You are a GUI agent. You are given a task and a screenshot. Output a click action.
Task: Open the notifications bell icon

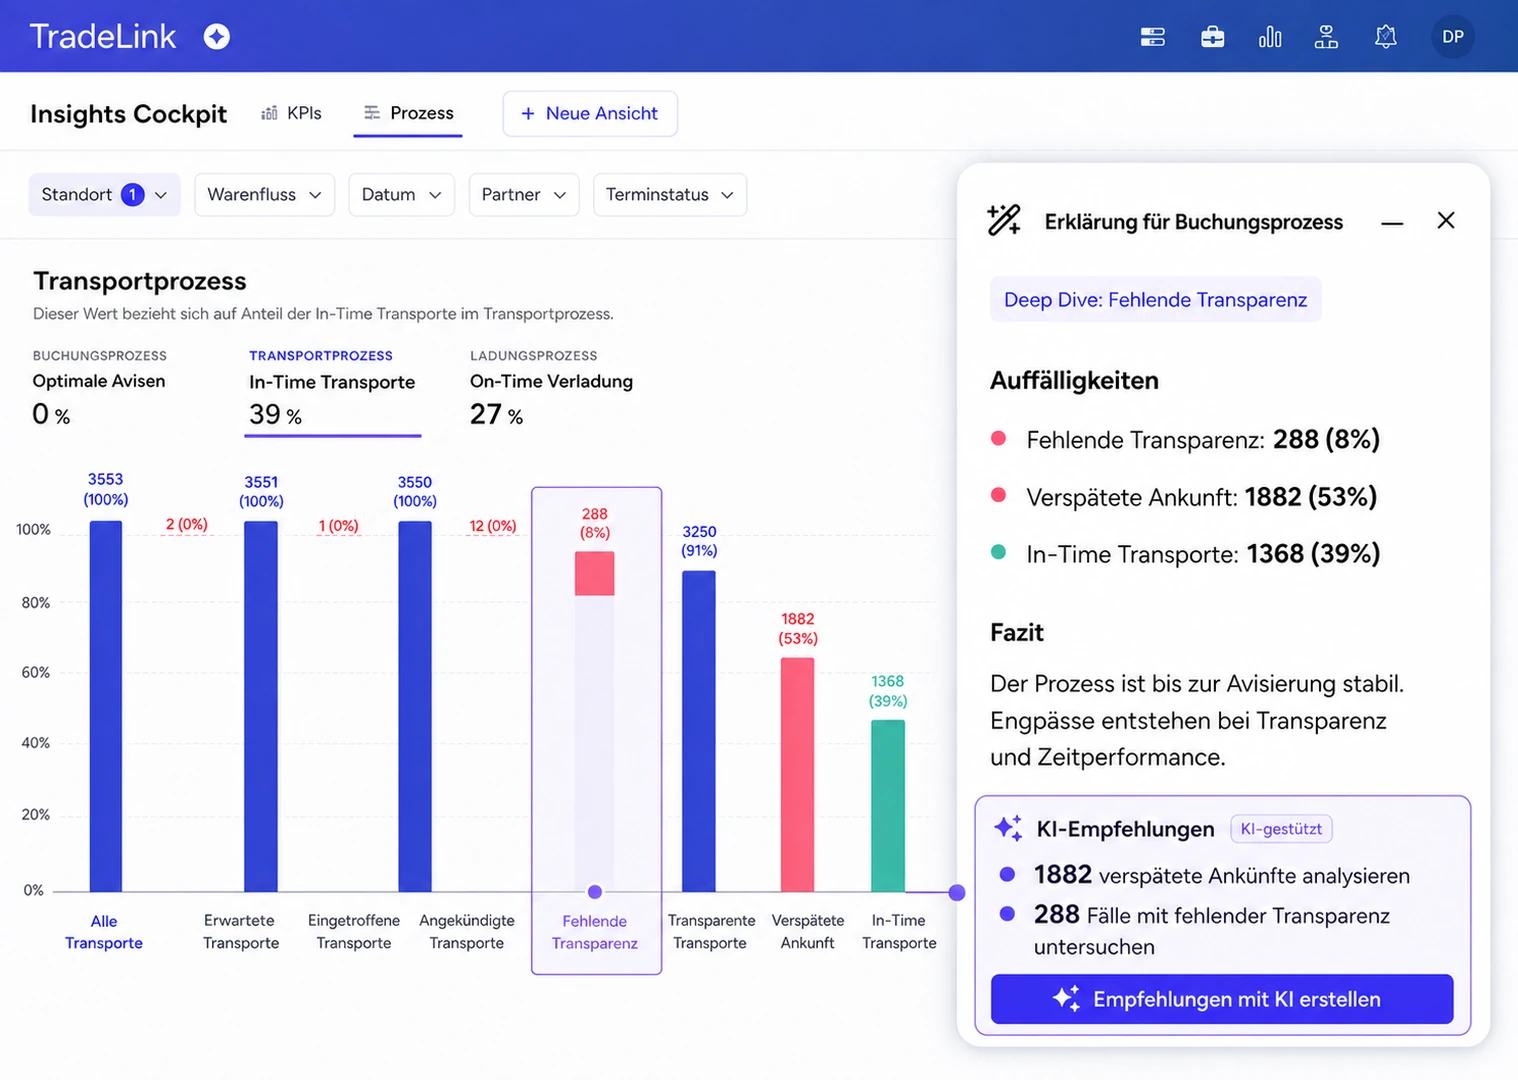[1385, 37]
